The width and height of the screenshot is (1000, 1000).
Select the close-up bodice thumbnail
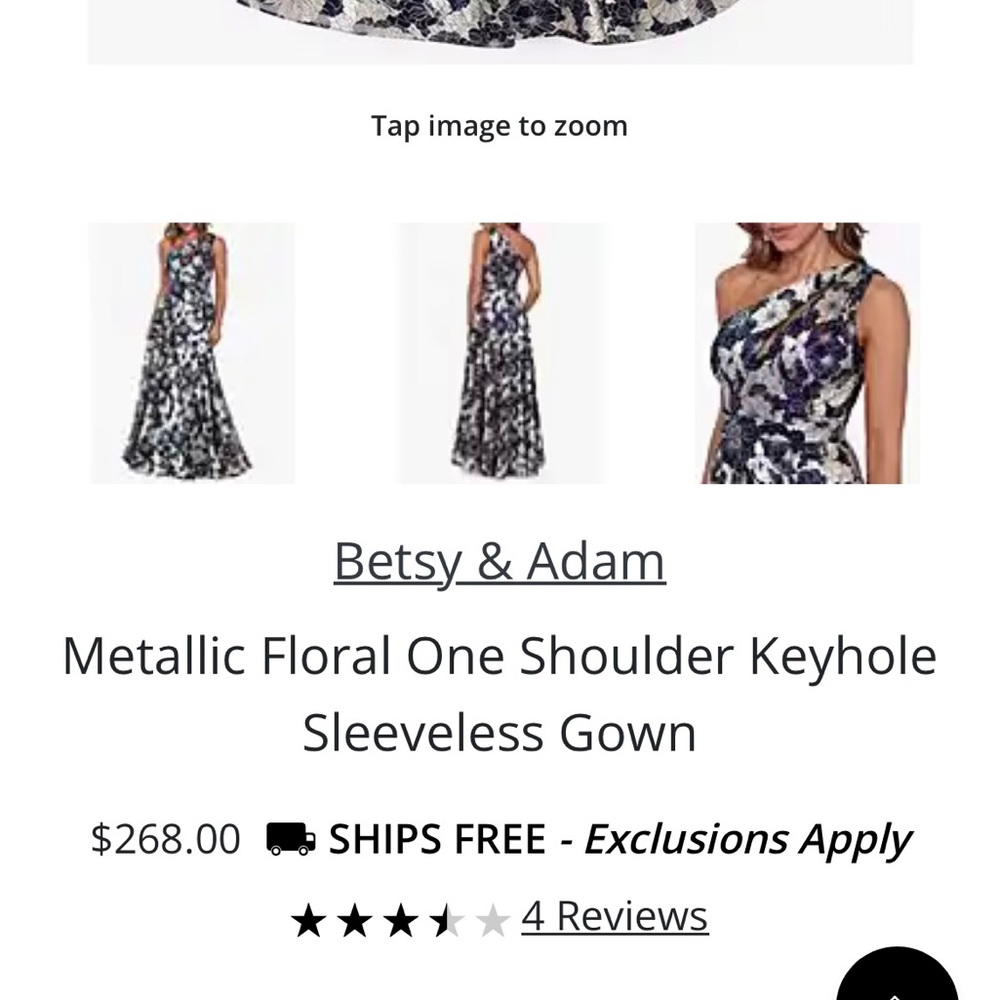pos(805,352)
